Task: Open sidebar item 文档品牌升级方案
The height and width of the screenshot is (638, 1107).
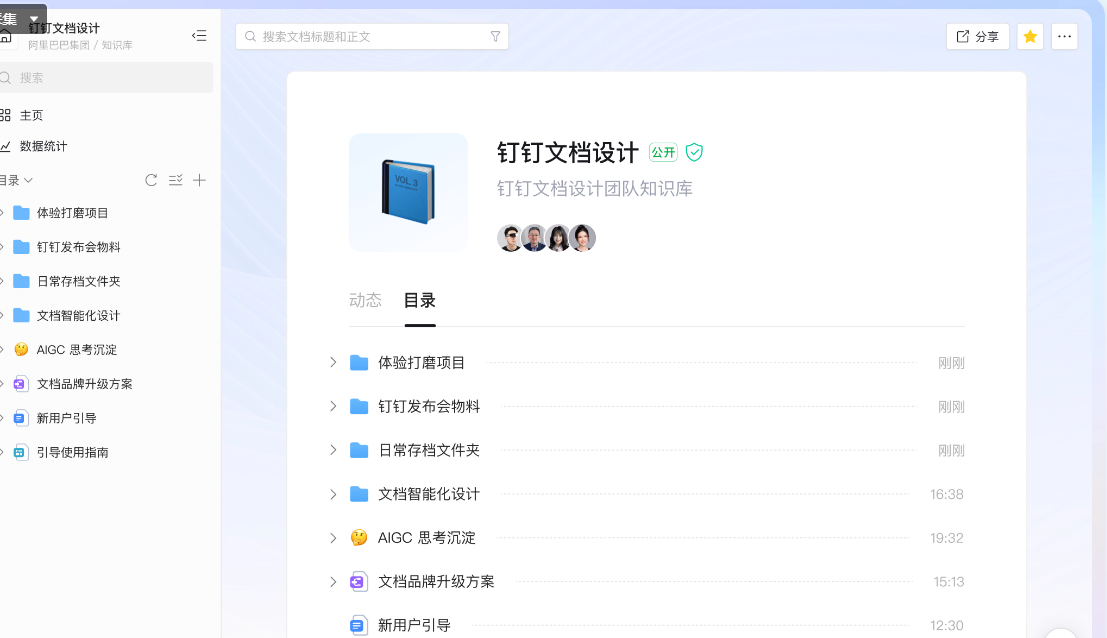Action: [85, 384]
